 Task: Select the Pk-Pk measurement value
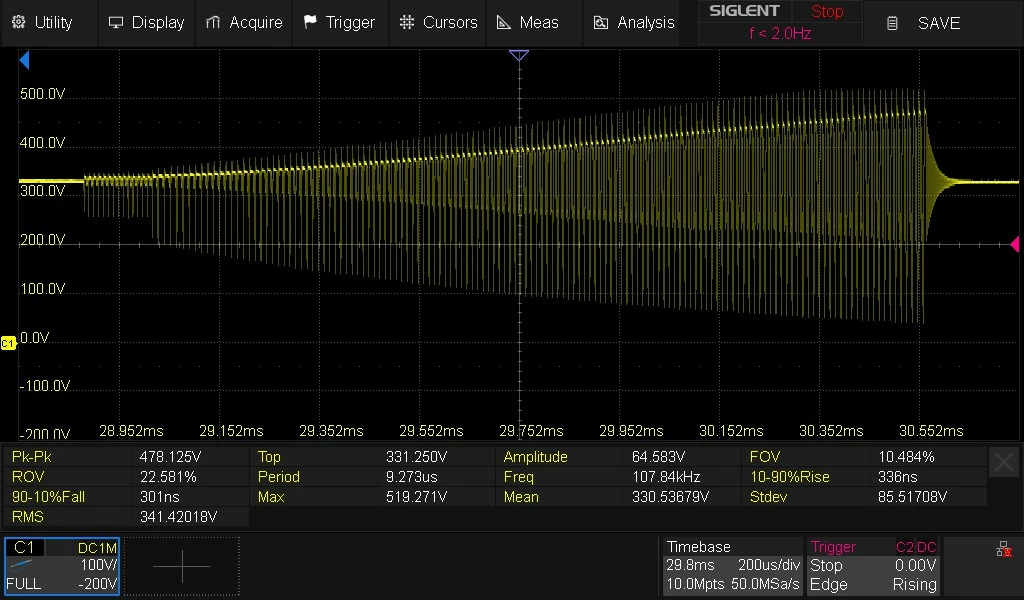click(x=170, y=456)
